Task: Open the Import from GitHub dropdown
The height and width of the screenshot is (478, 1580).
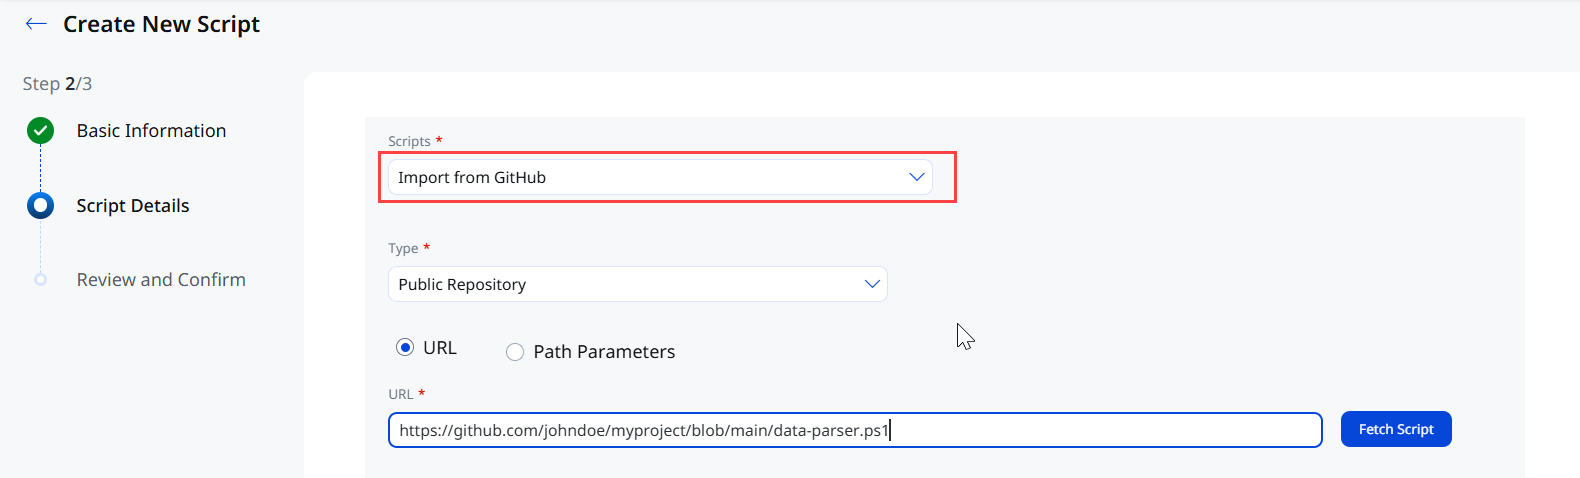Action: (660, 177)
